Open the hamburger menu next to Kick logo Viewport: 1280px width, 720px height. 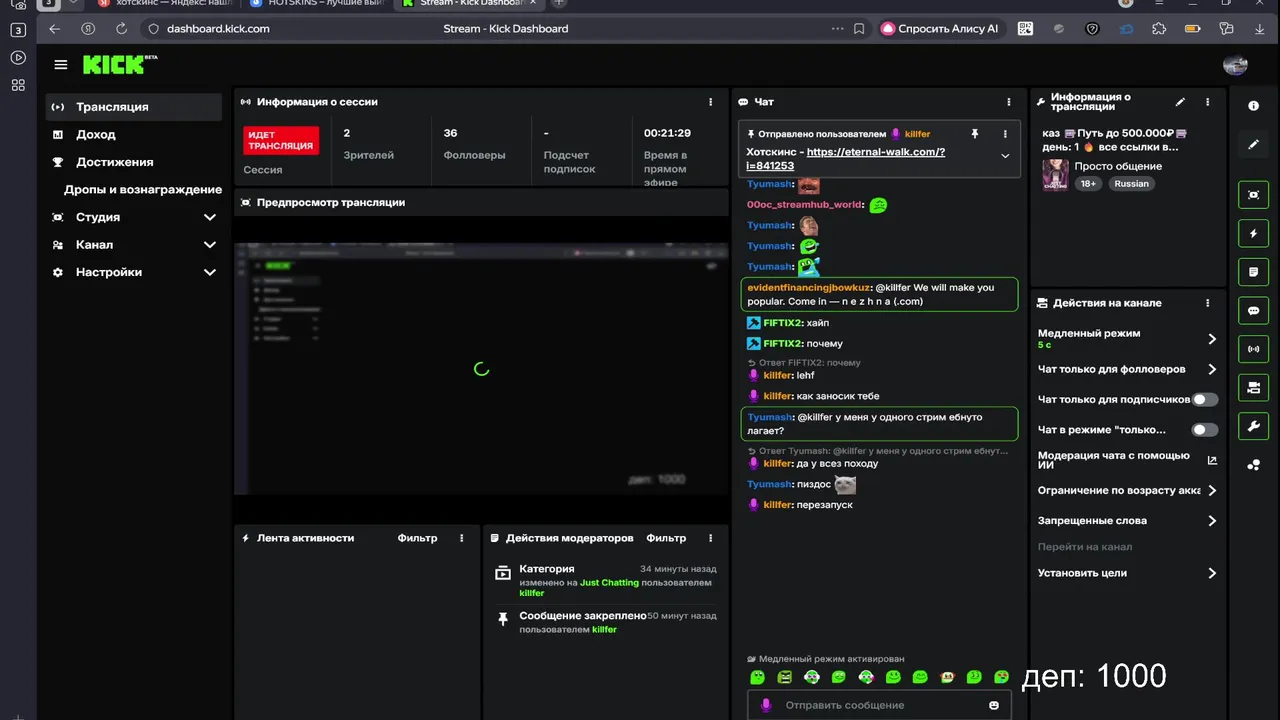[x=61, y=65]
